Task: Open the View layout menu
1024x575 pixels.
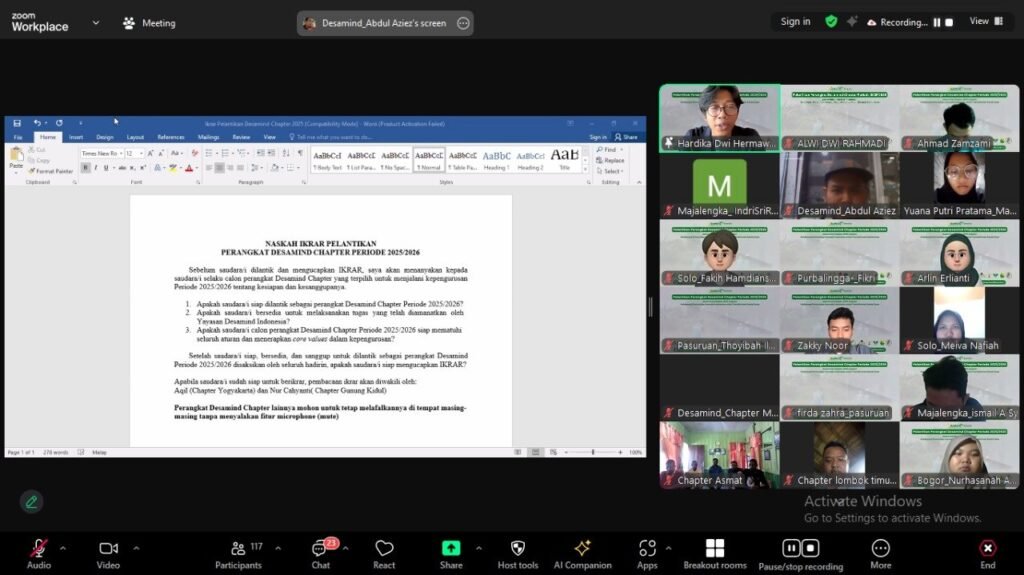Action: [984, 21]
